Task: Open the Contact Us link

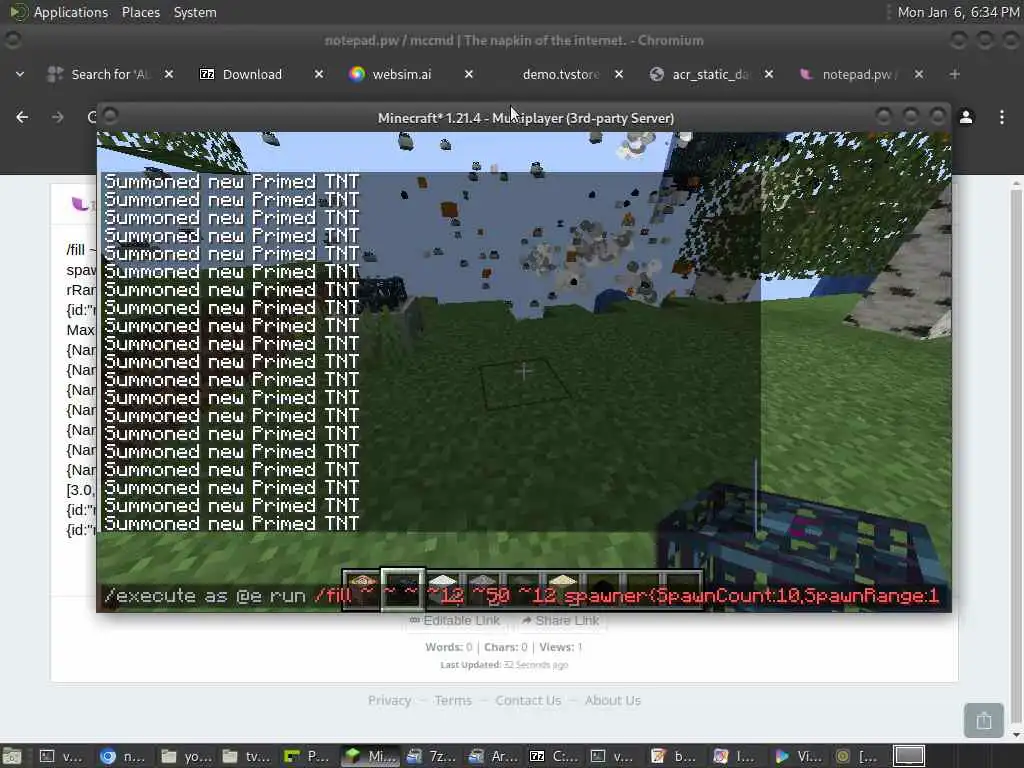Action: [x=528, y=700]
